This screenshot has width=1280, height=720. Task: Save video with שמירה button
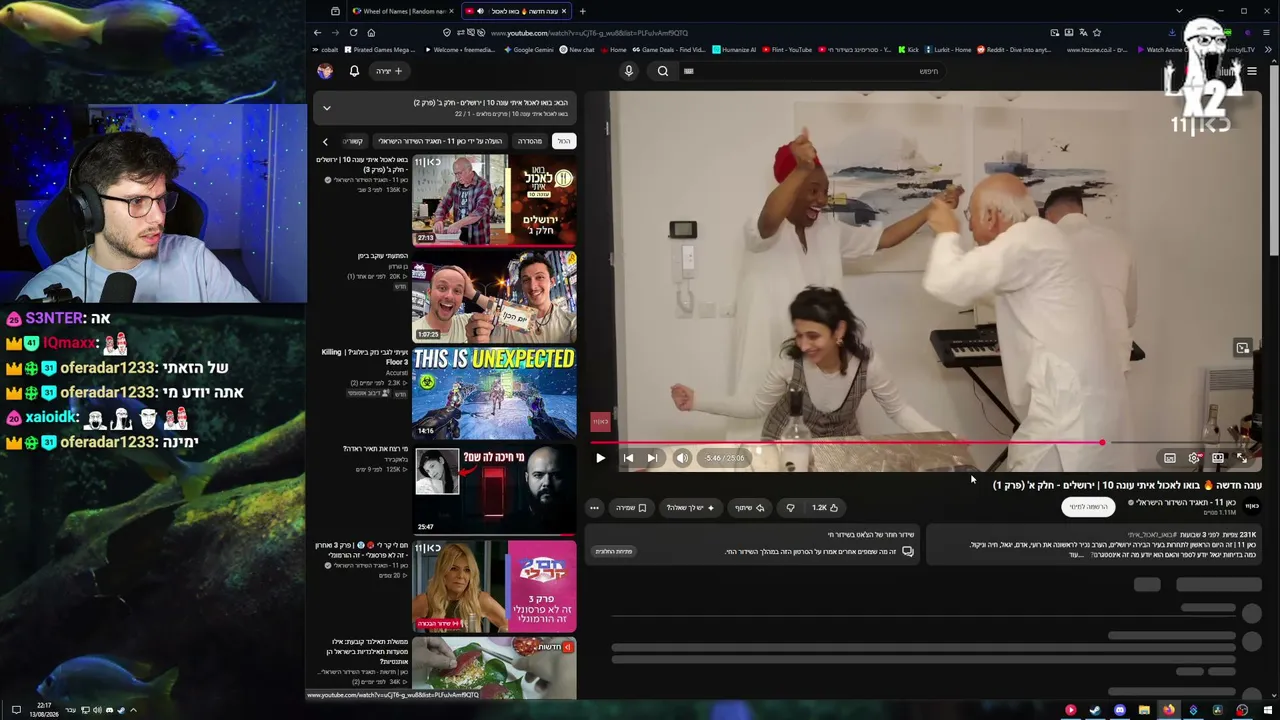[x=631, y=508]
